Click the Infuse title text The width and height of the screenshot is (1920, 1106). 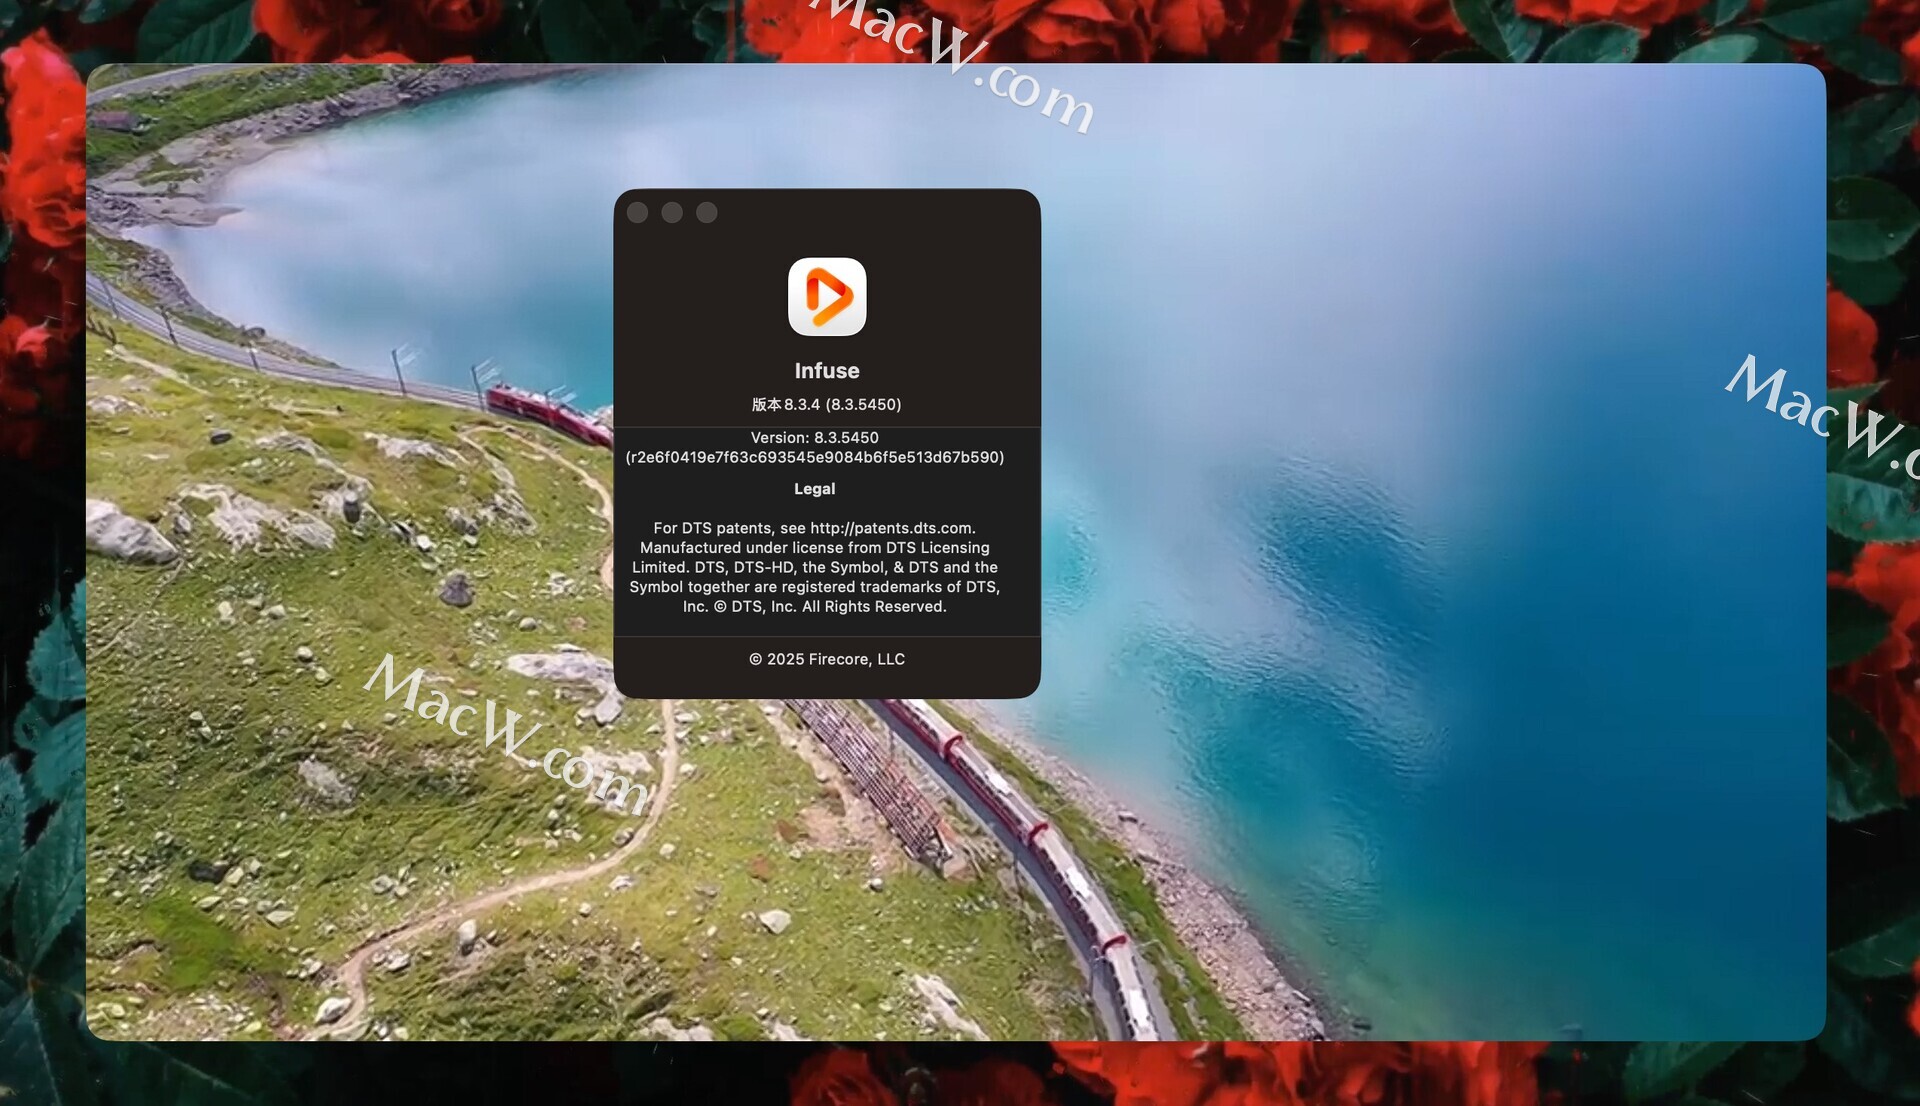[827, 371]
